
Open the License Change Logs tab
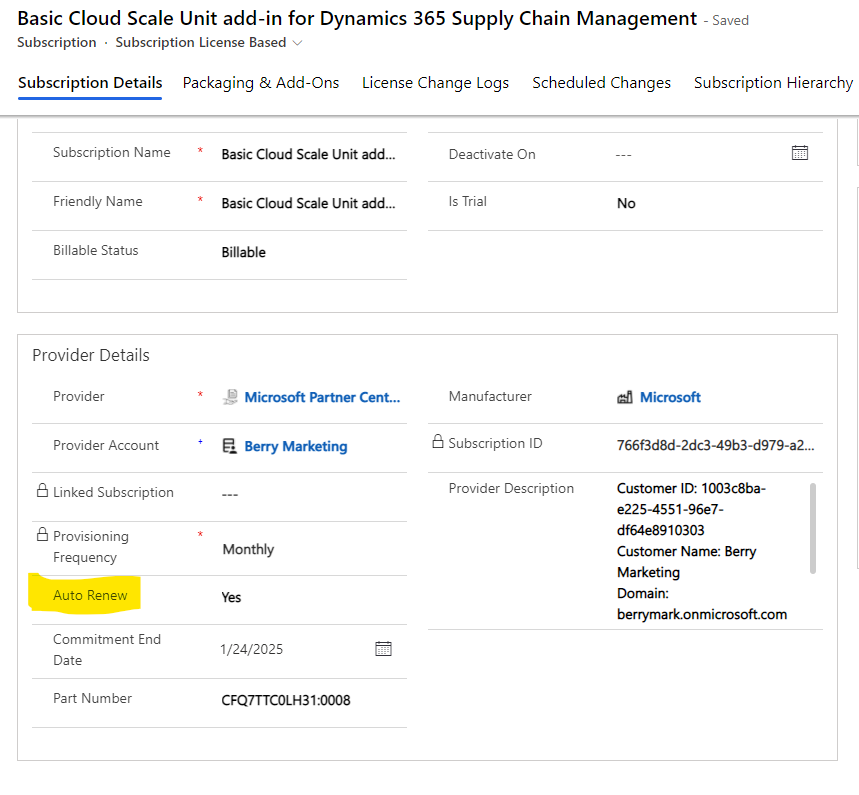coord(436,83)
